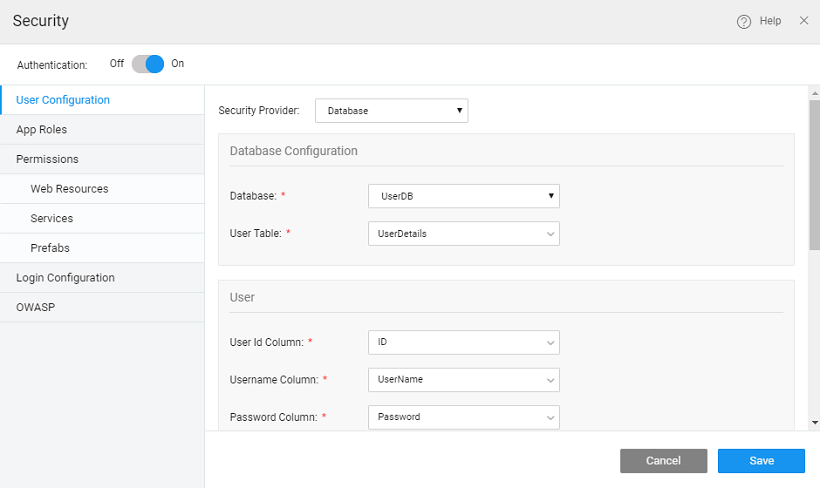Click the scroll down arrow of scrollbar

(x=814, y=423)
